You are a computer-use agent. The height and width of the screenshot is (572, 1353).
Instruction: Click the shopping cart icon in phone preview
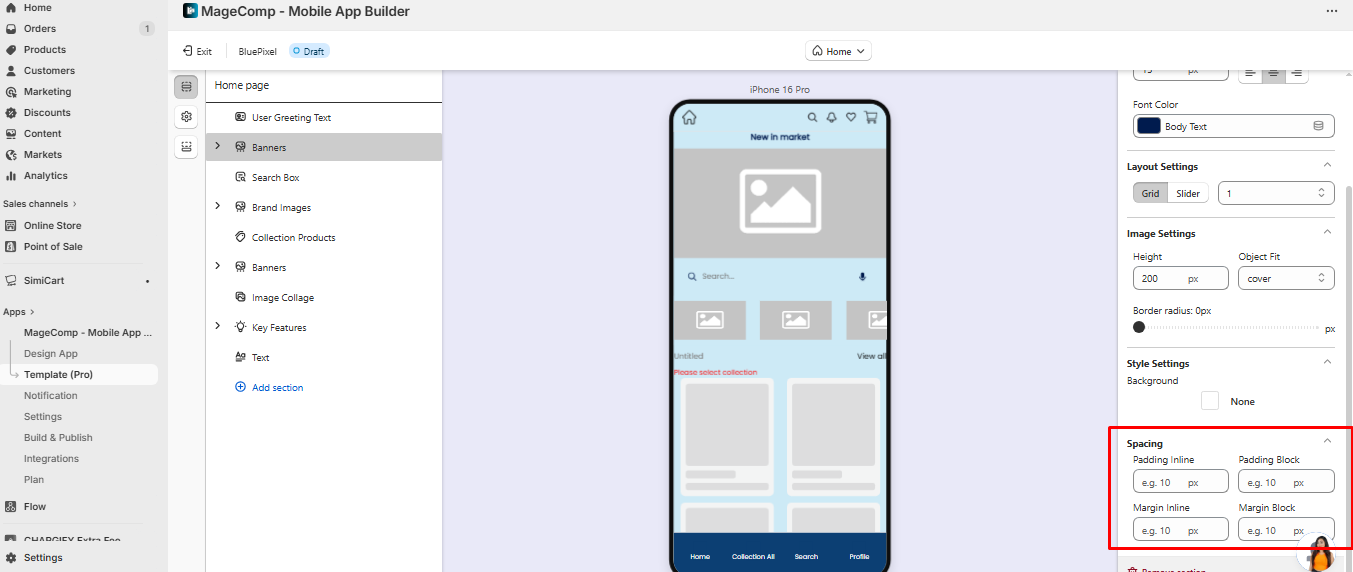870,117
